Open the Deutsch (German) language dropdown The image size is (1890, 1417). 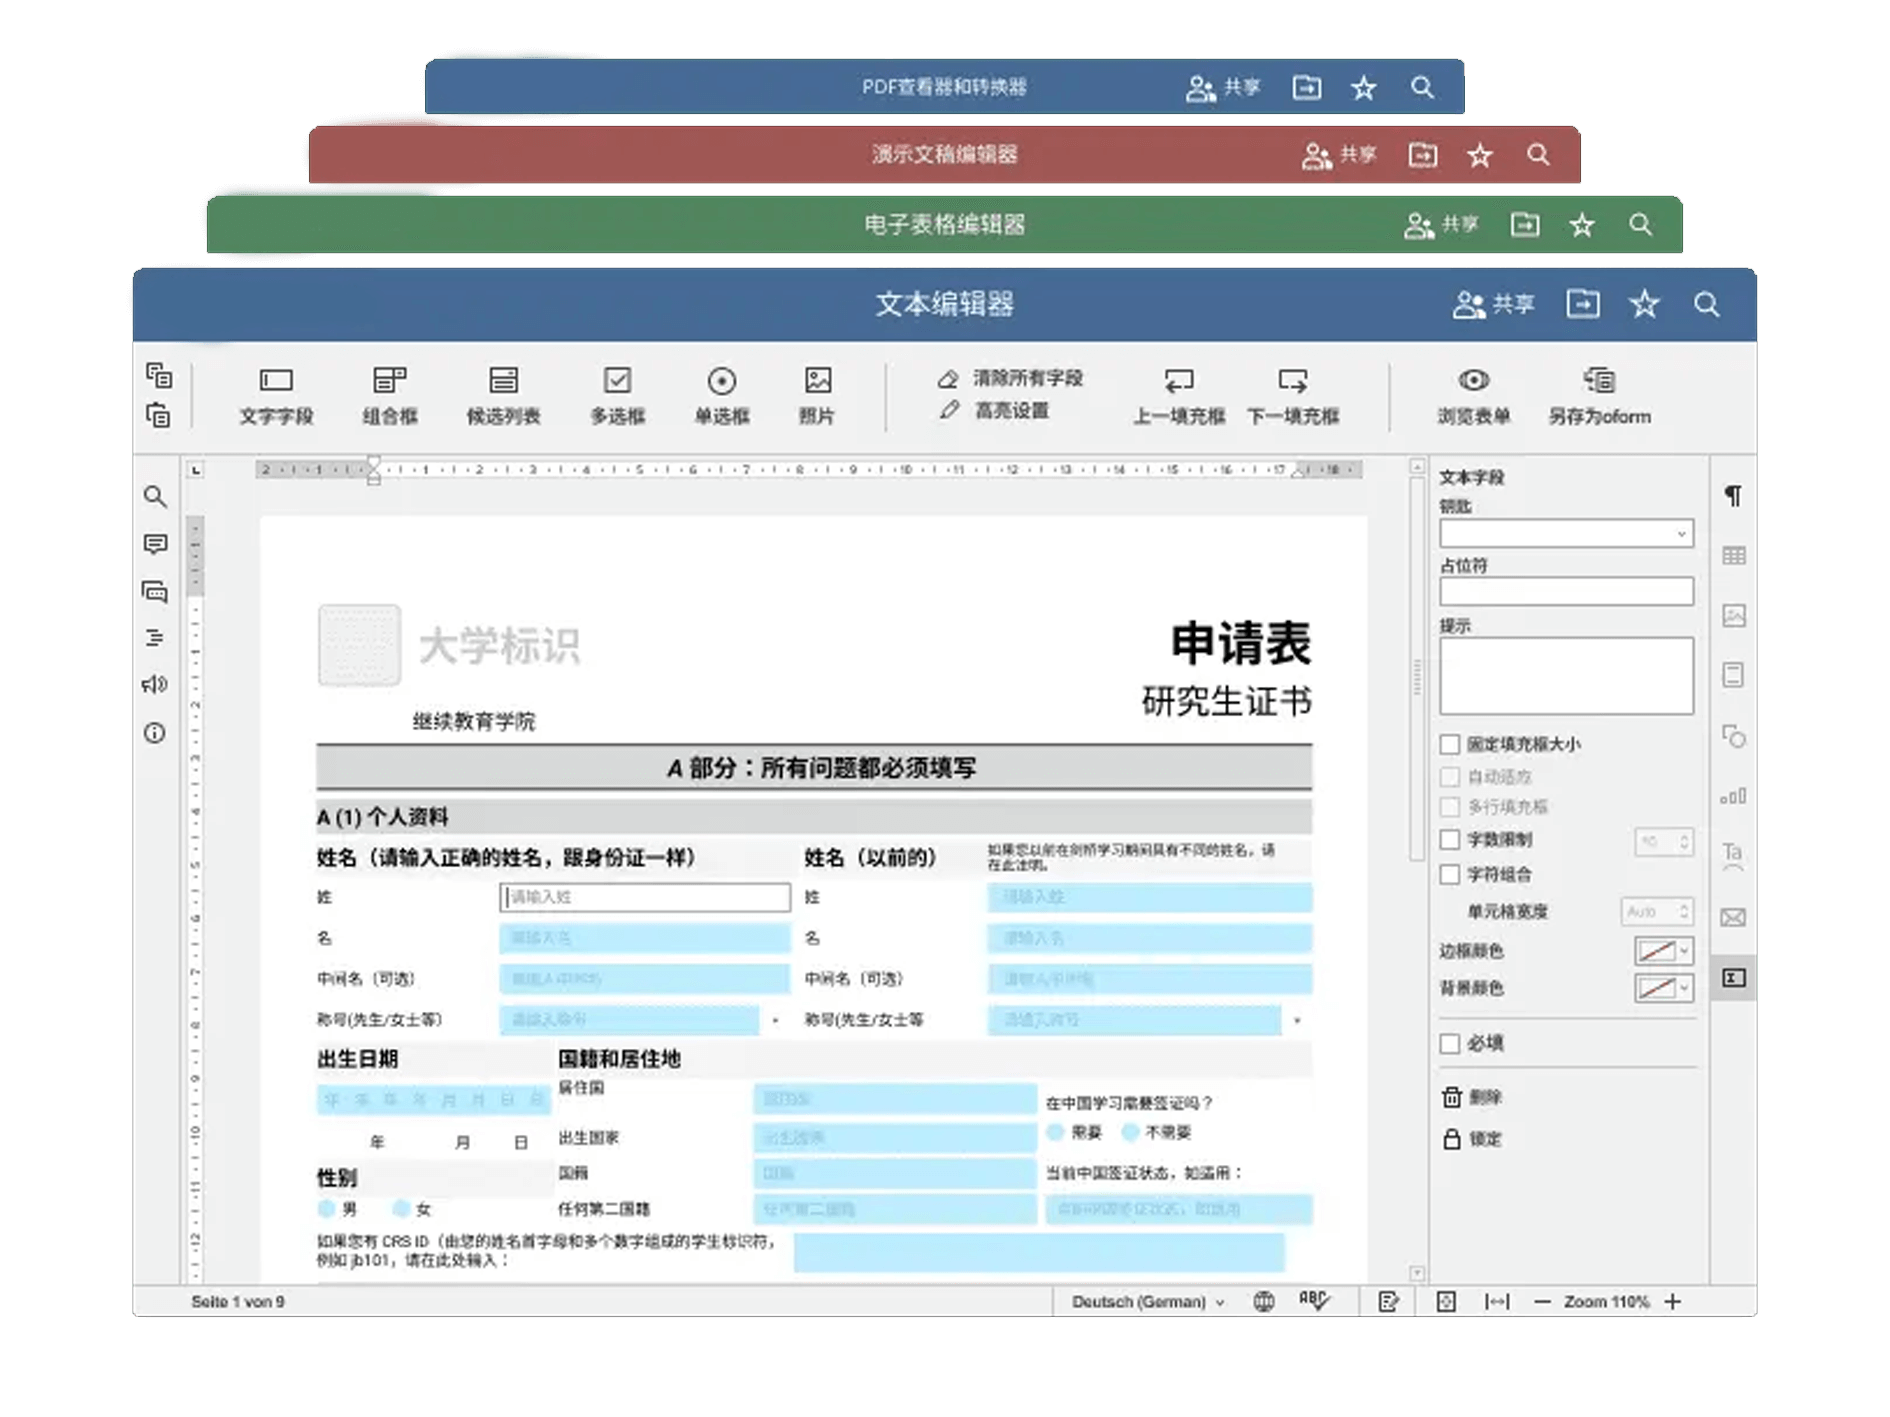1147,1302
